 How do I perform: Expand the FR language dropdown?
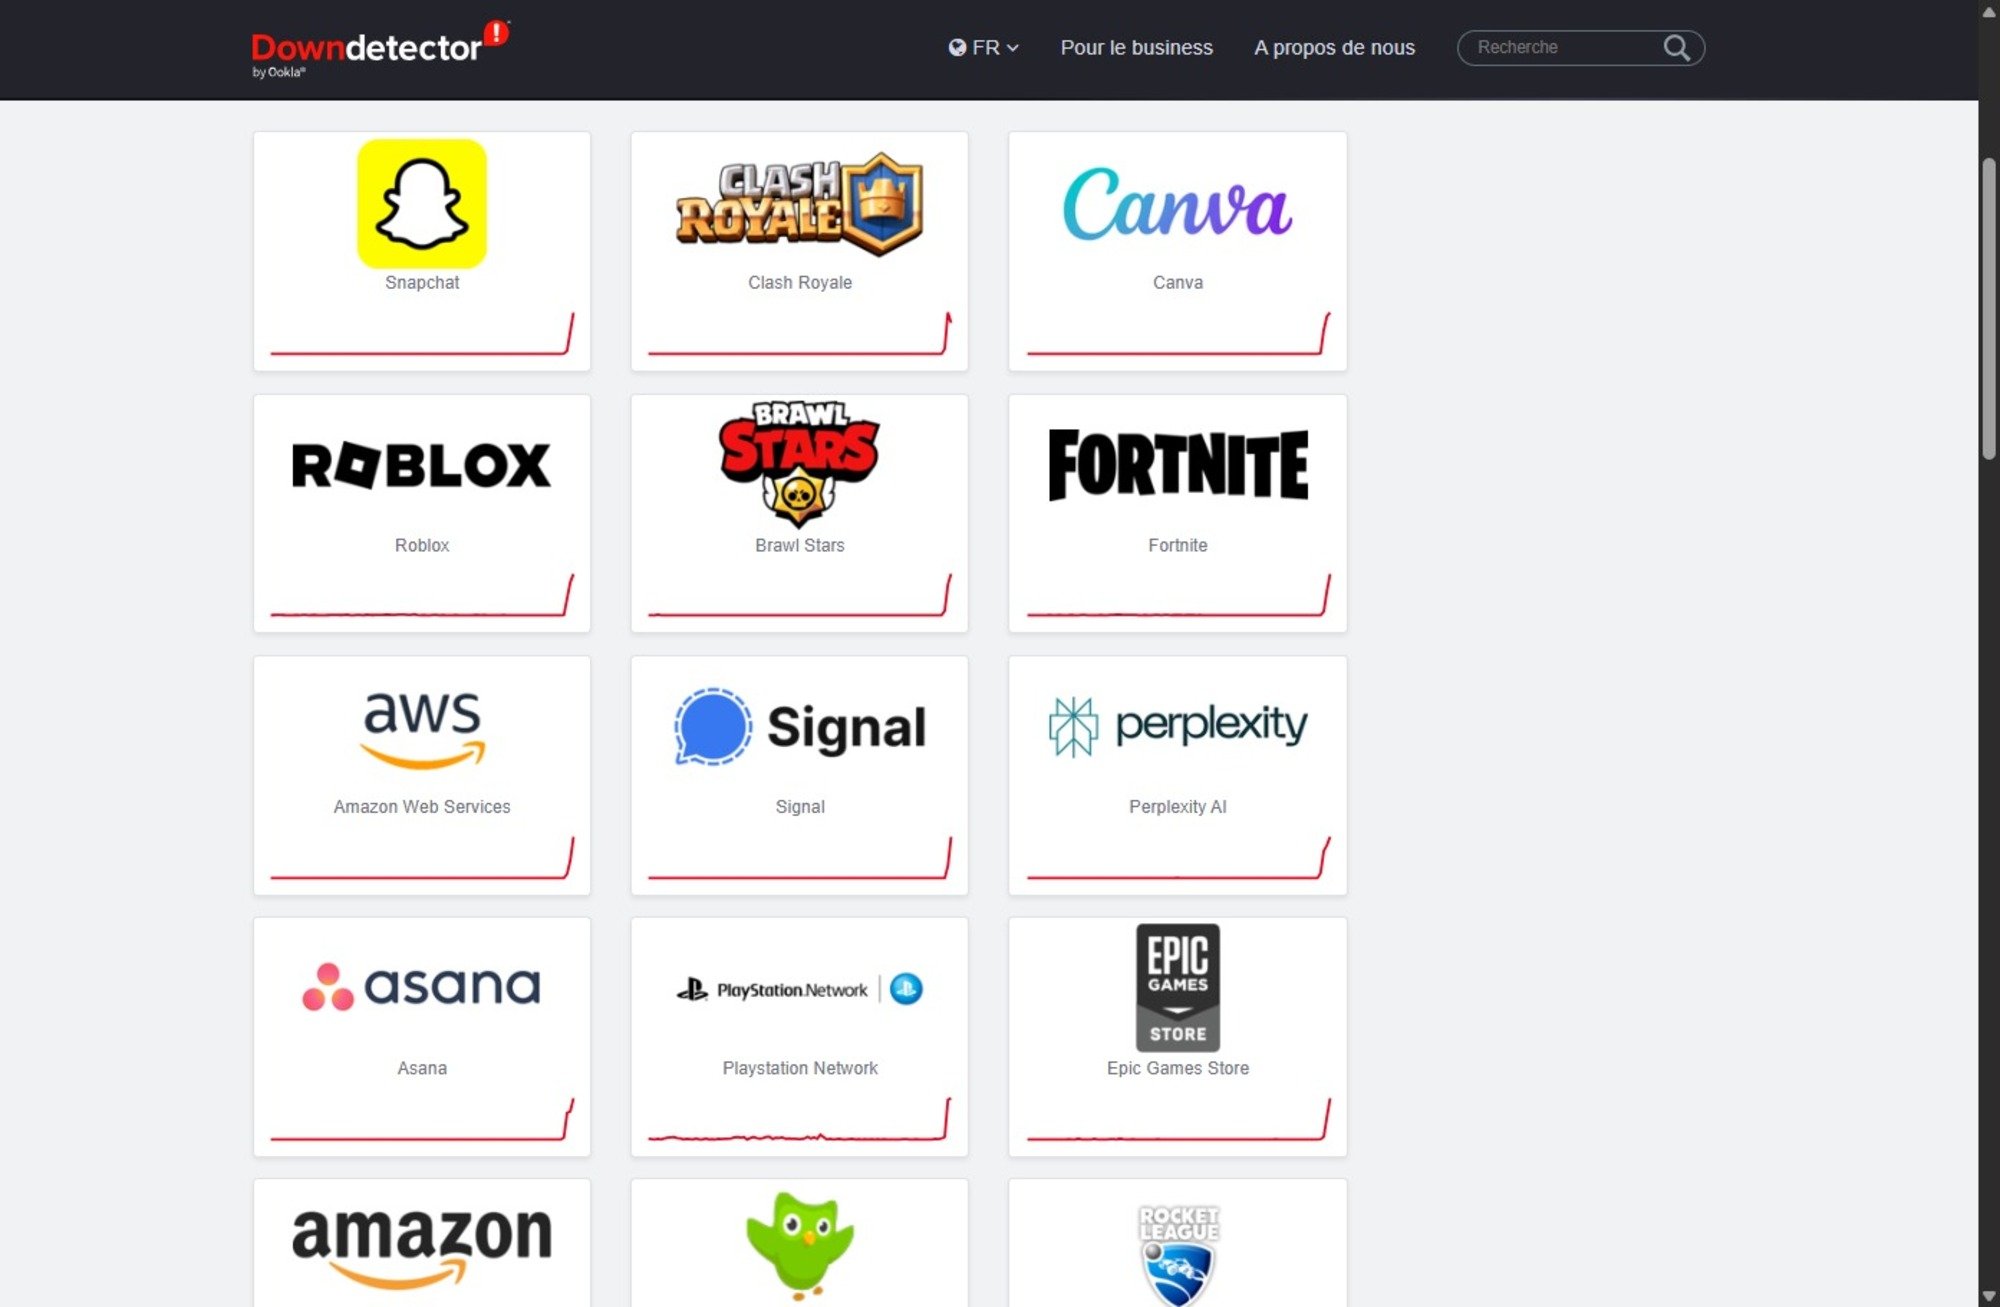[x=983, y=48]
